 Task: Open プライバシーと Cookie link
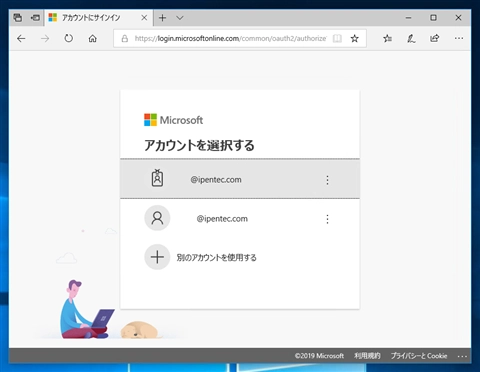click(419, 356)
